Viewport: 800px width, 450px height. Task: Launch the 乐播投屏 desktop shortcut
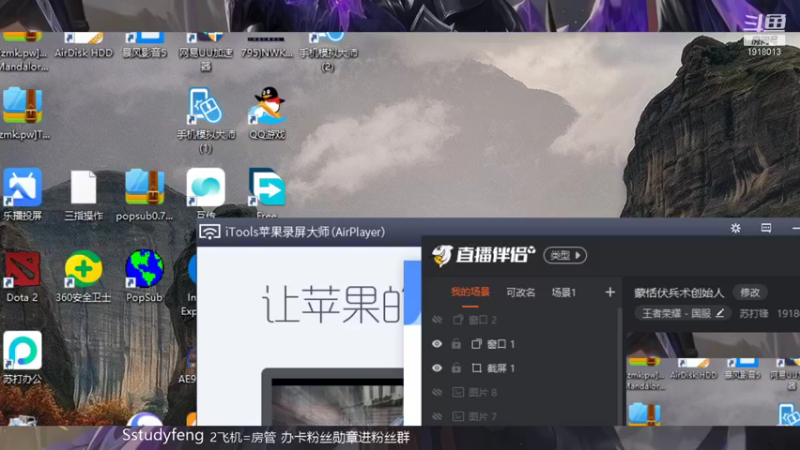pos(22,194)
